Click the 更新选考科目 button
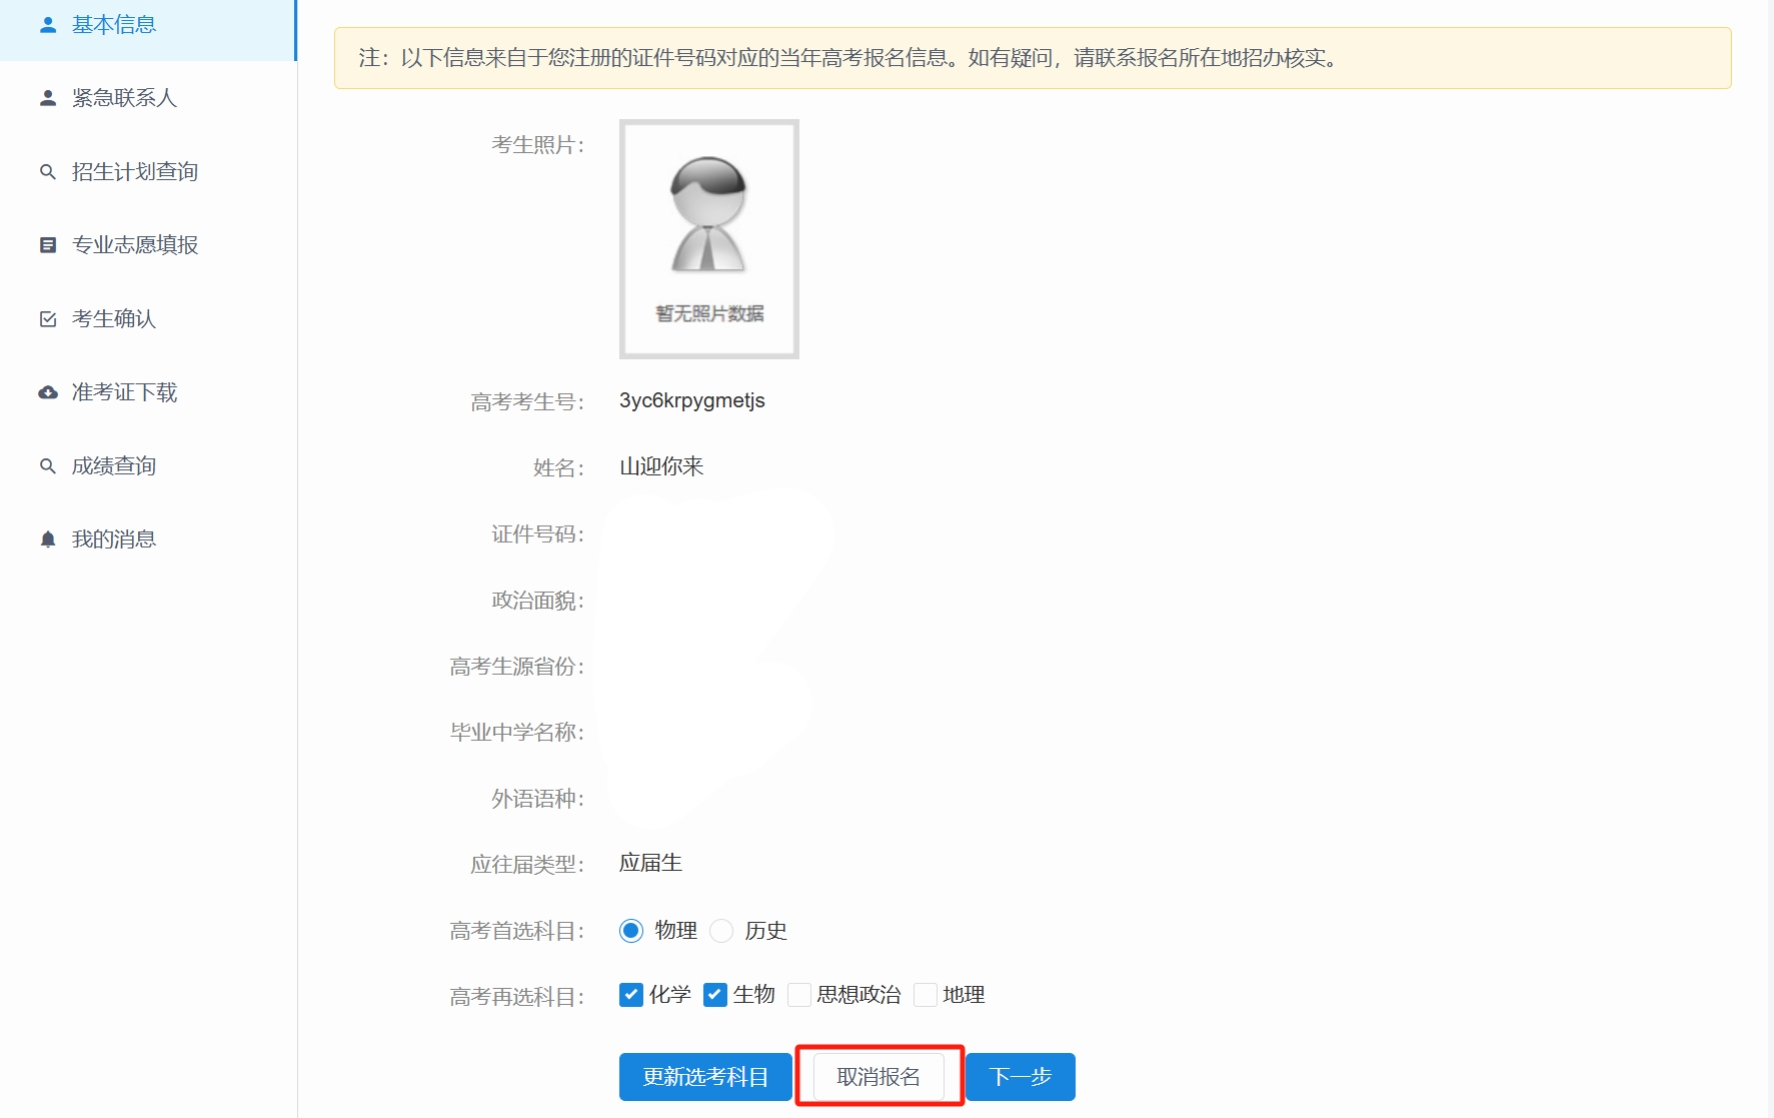Image resolution: width=1774 pixels, height=1118 pixels. pyautogui.click(x=705, y=1077)
